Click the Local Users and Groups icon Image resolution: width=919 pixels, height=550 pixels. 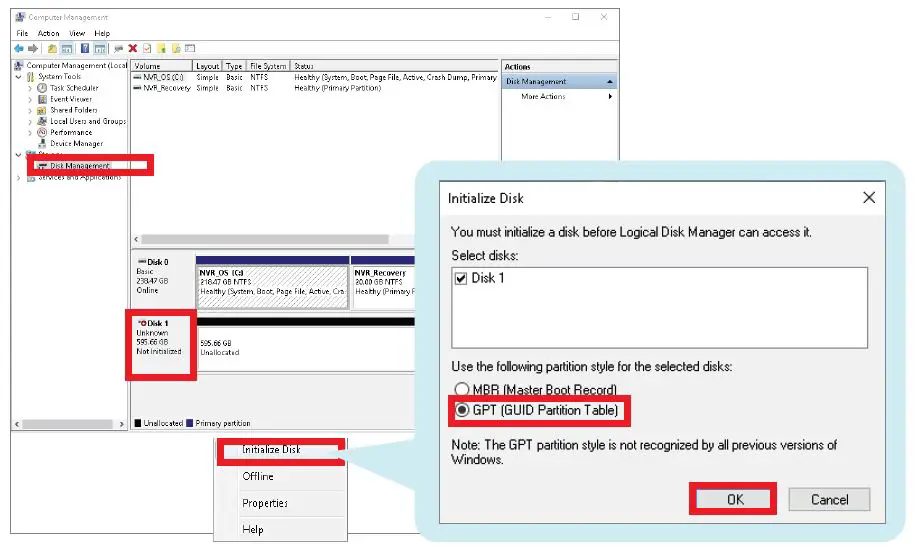[x=42, y=121]
